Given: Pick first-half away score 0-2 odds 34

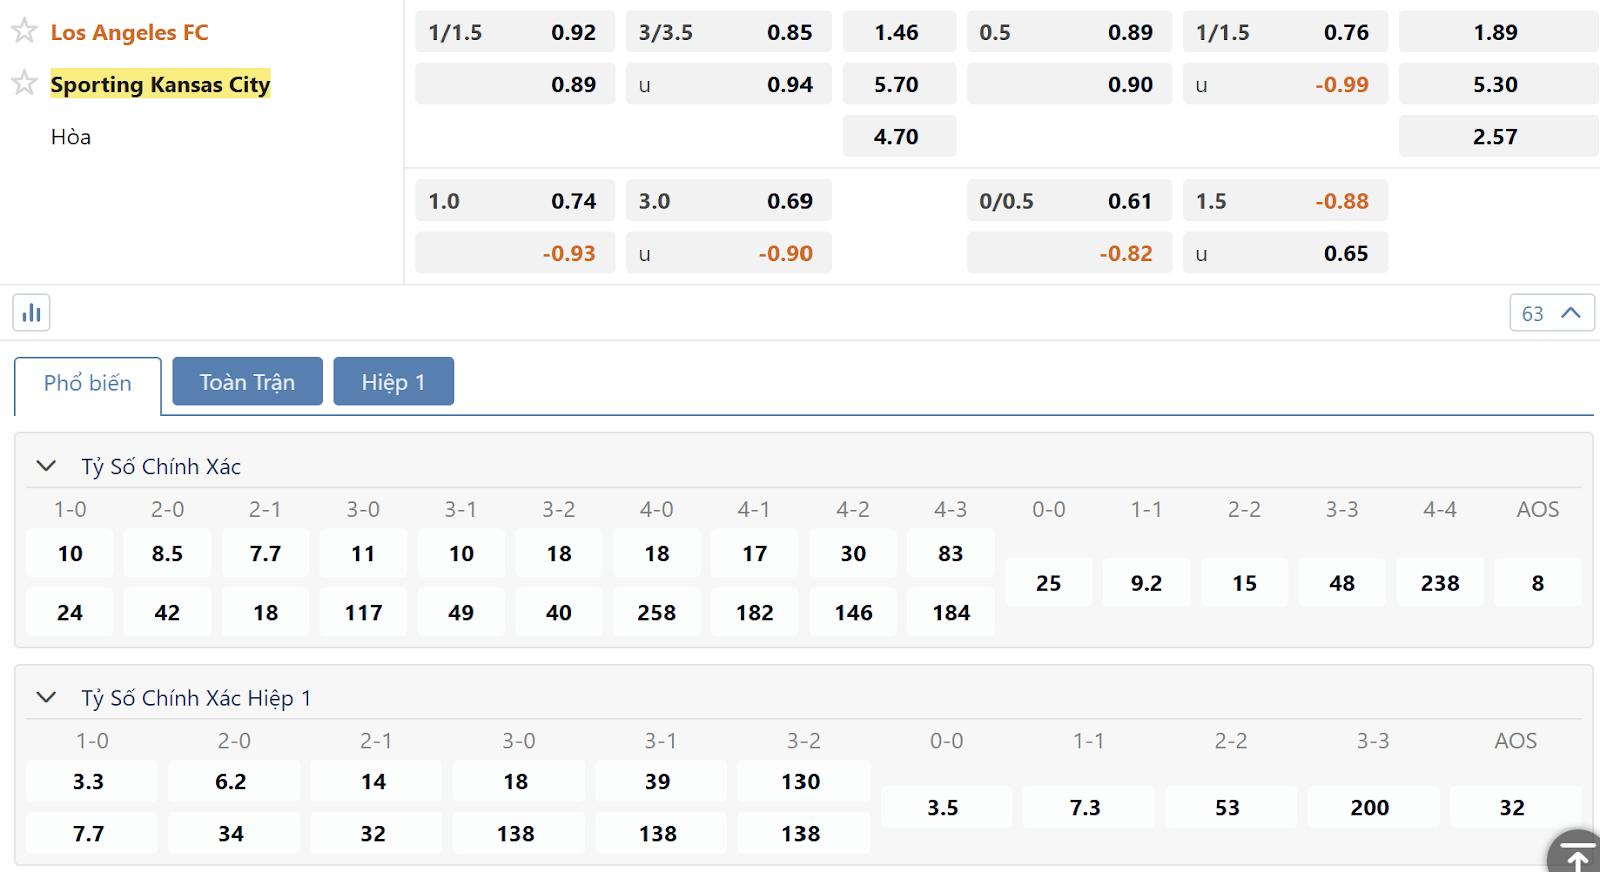Looking at the screenshot, I should (234, 833).
